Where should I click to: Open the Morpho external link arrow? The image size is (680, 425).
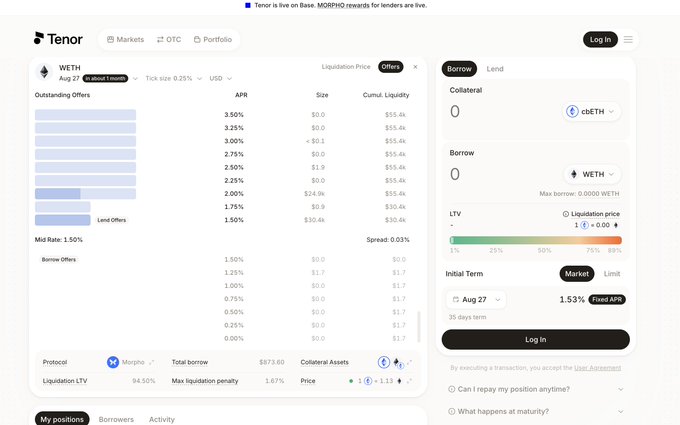[151, 362]
